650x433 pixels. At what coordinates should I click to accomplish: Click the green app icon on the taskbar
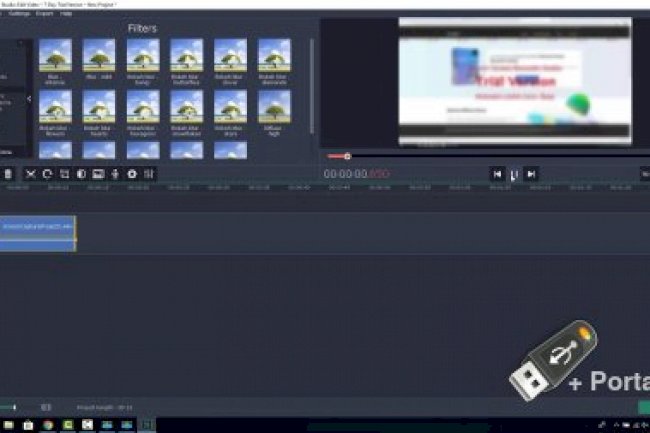point(68,425)
